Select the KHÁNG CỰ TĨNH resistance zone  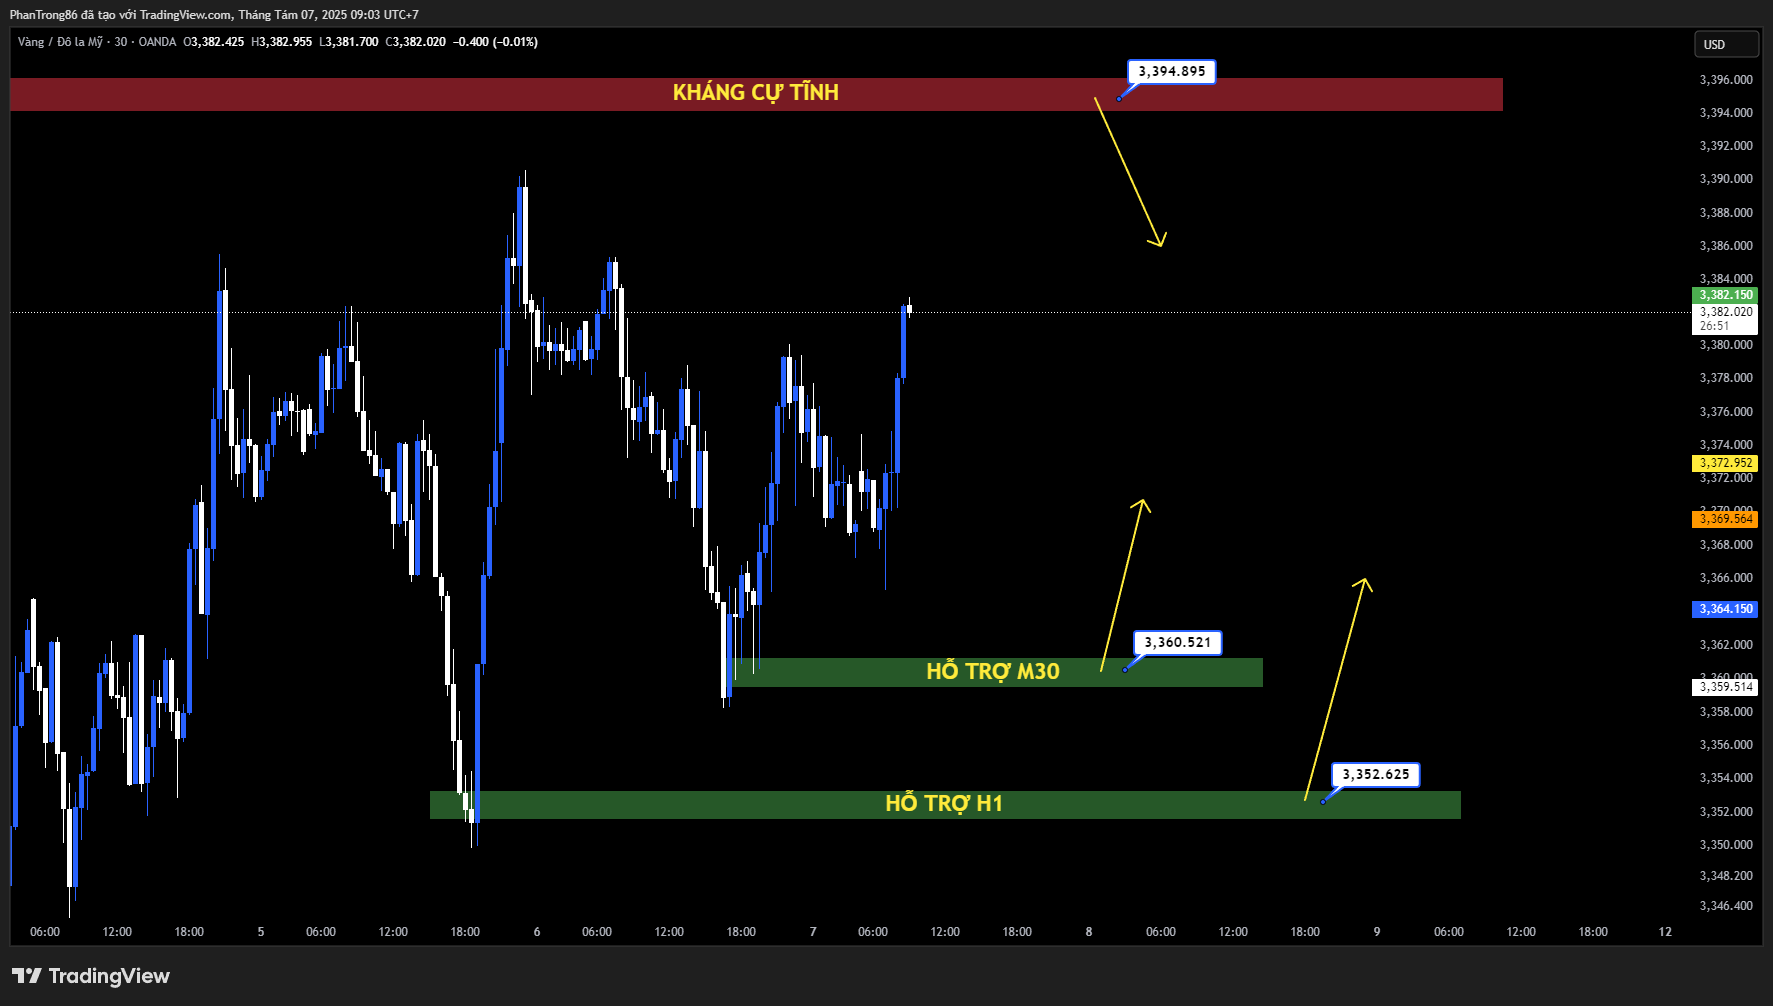click(756, 94)
